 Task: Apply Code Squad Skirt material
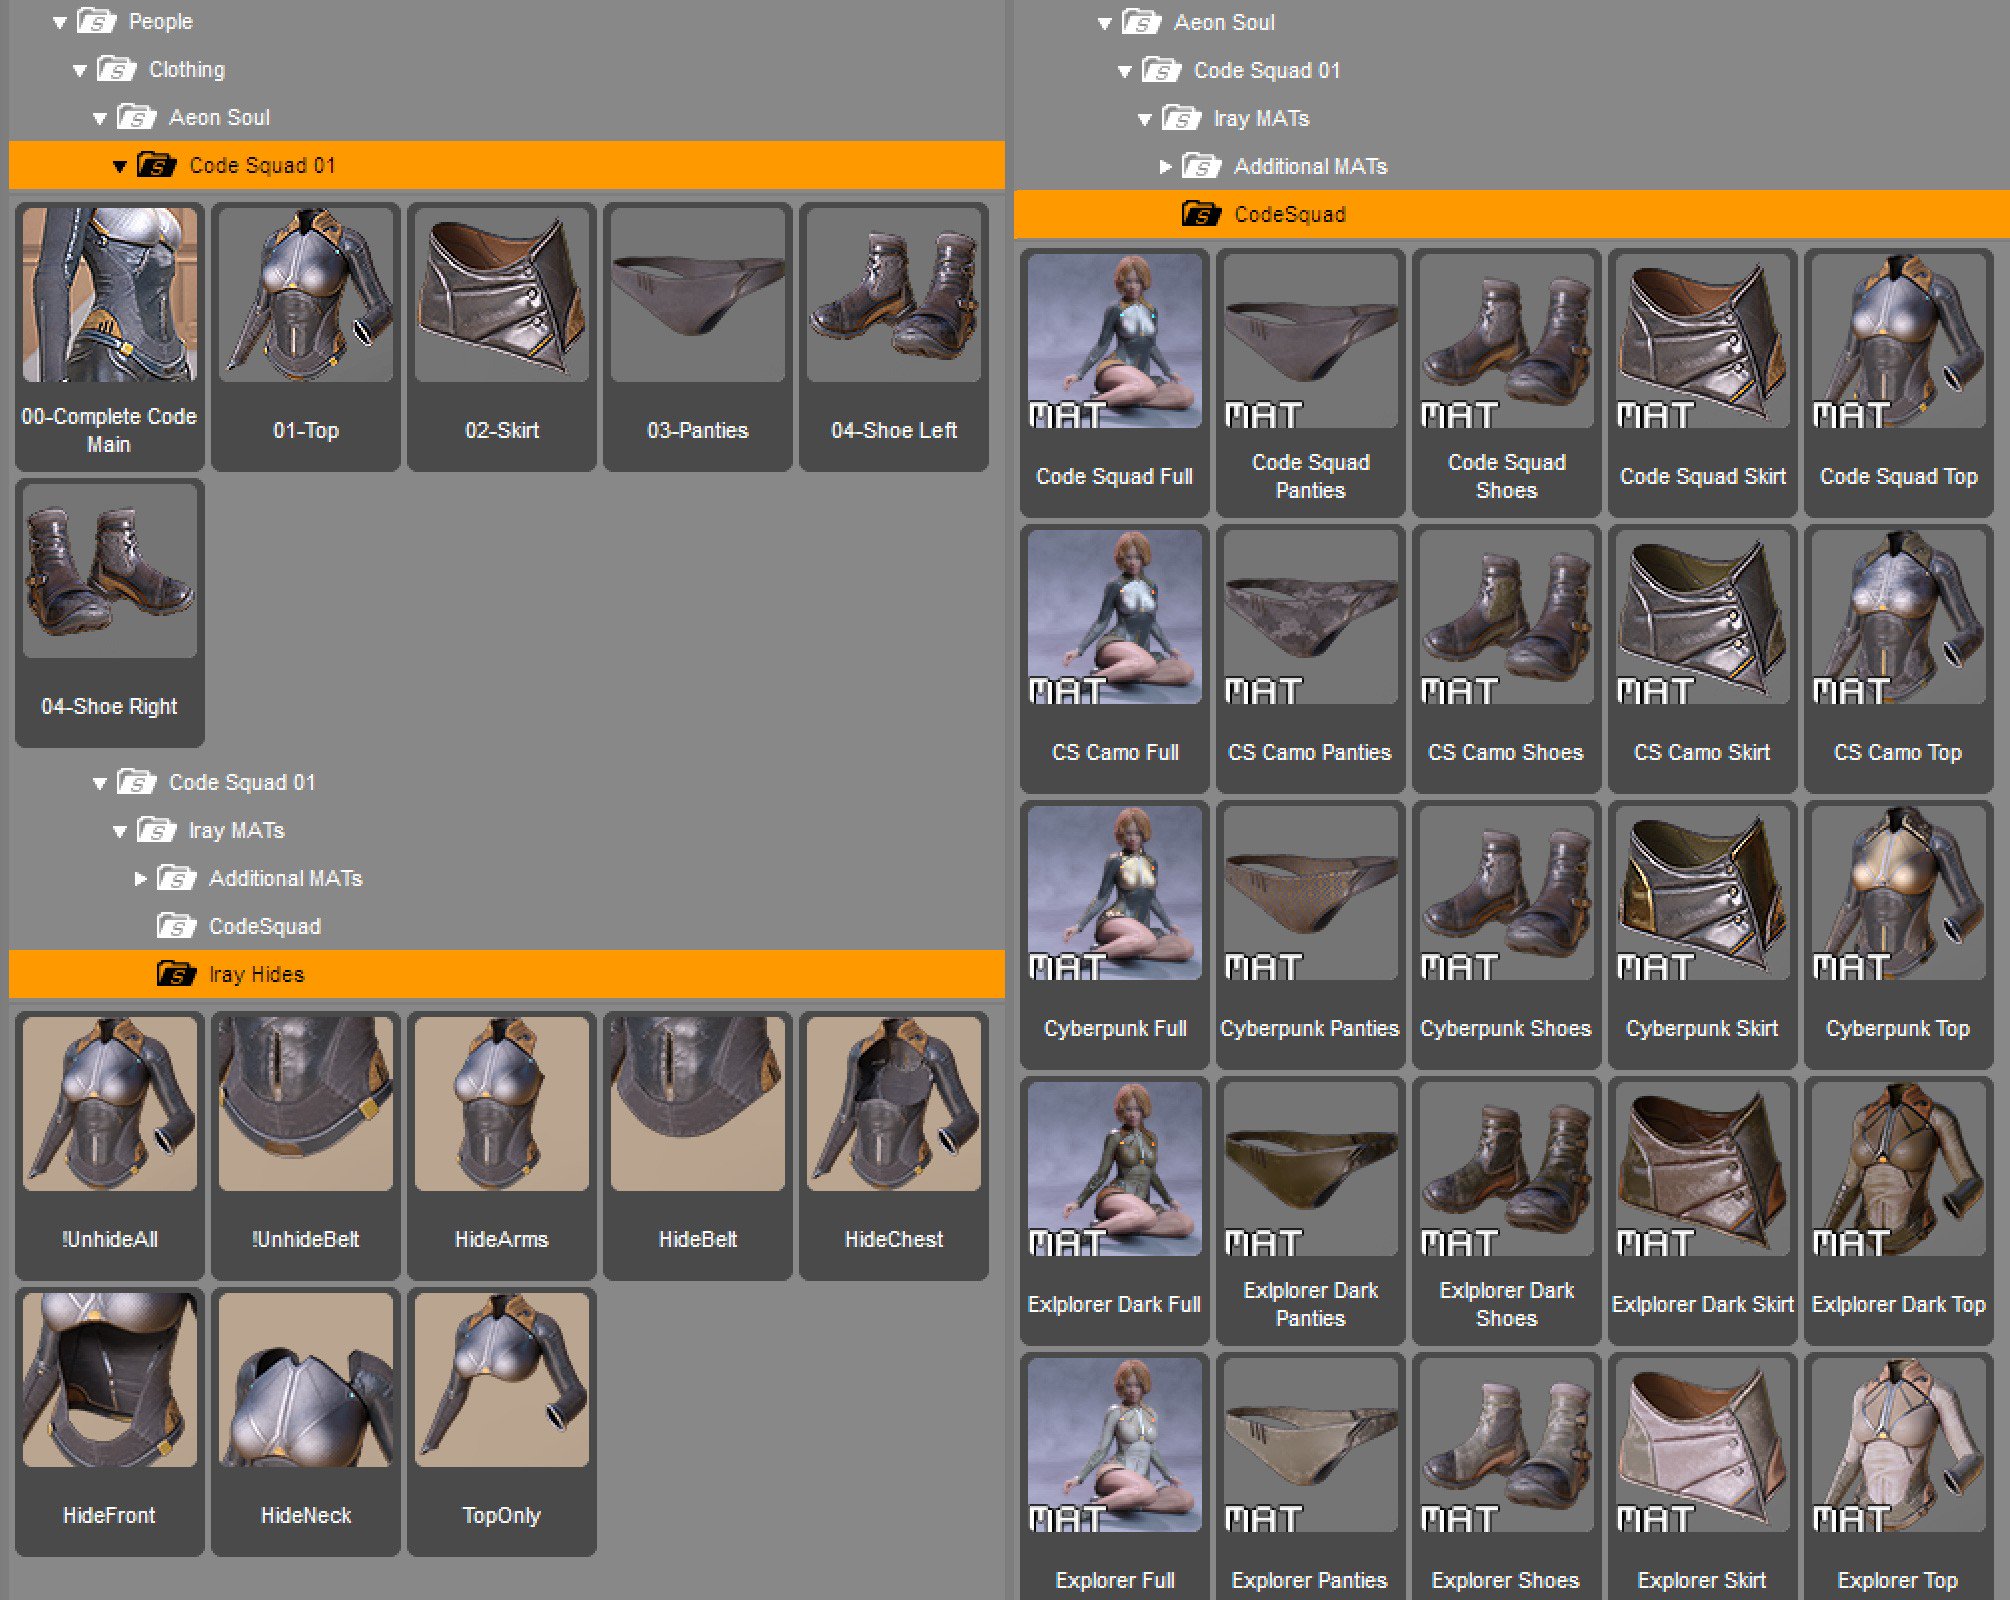tap(1703, 382)
